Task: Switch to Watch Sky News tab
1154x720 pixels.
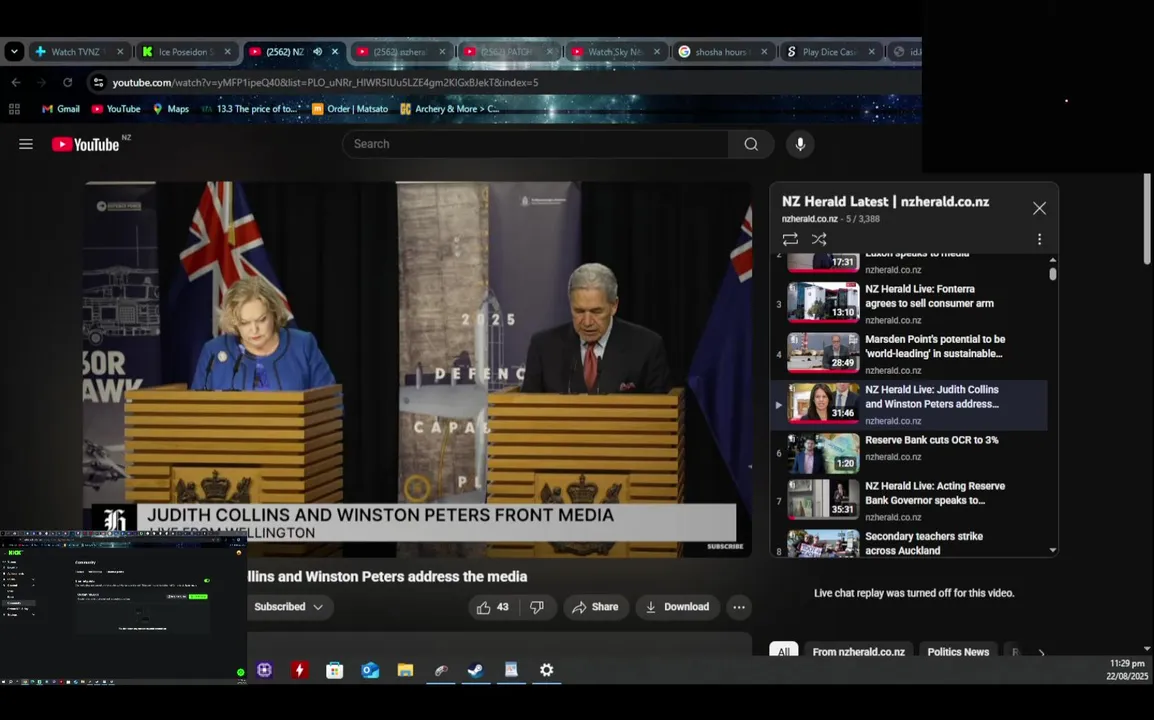Action: click(616, 52)
